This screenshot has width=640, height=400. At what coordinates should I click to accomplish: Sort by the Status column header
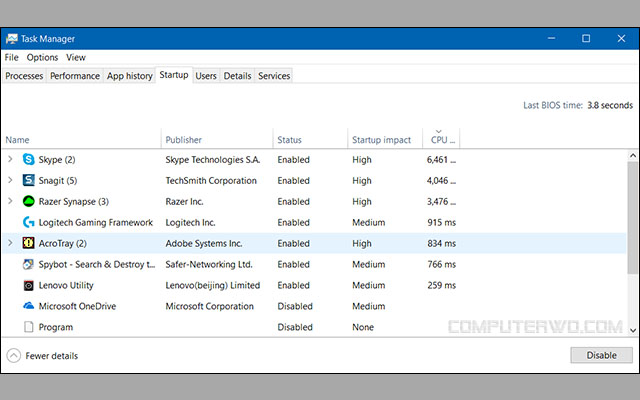(310, 140)
